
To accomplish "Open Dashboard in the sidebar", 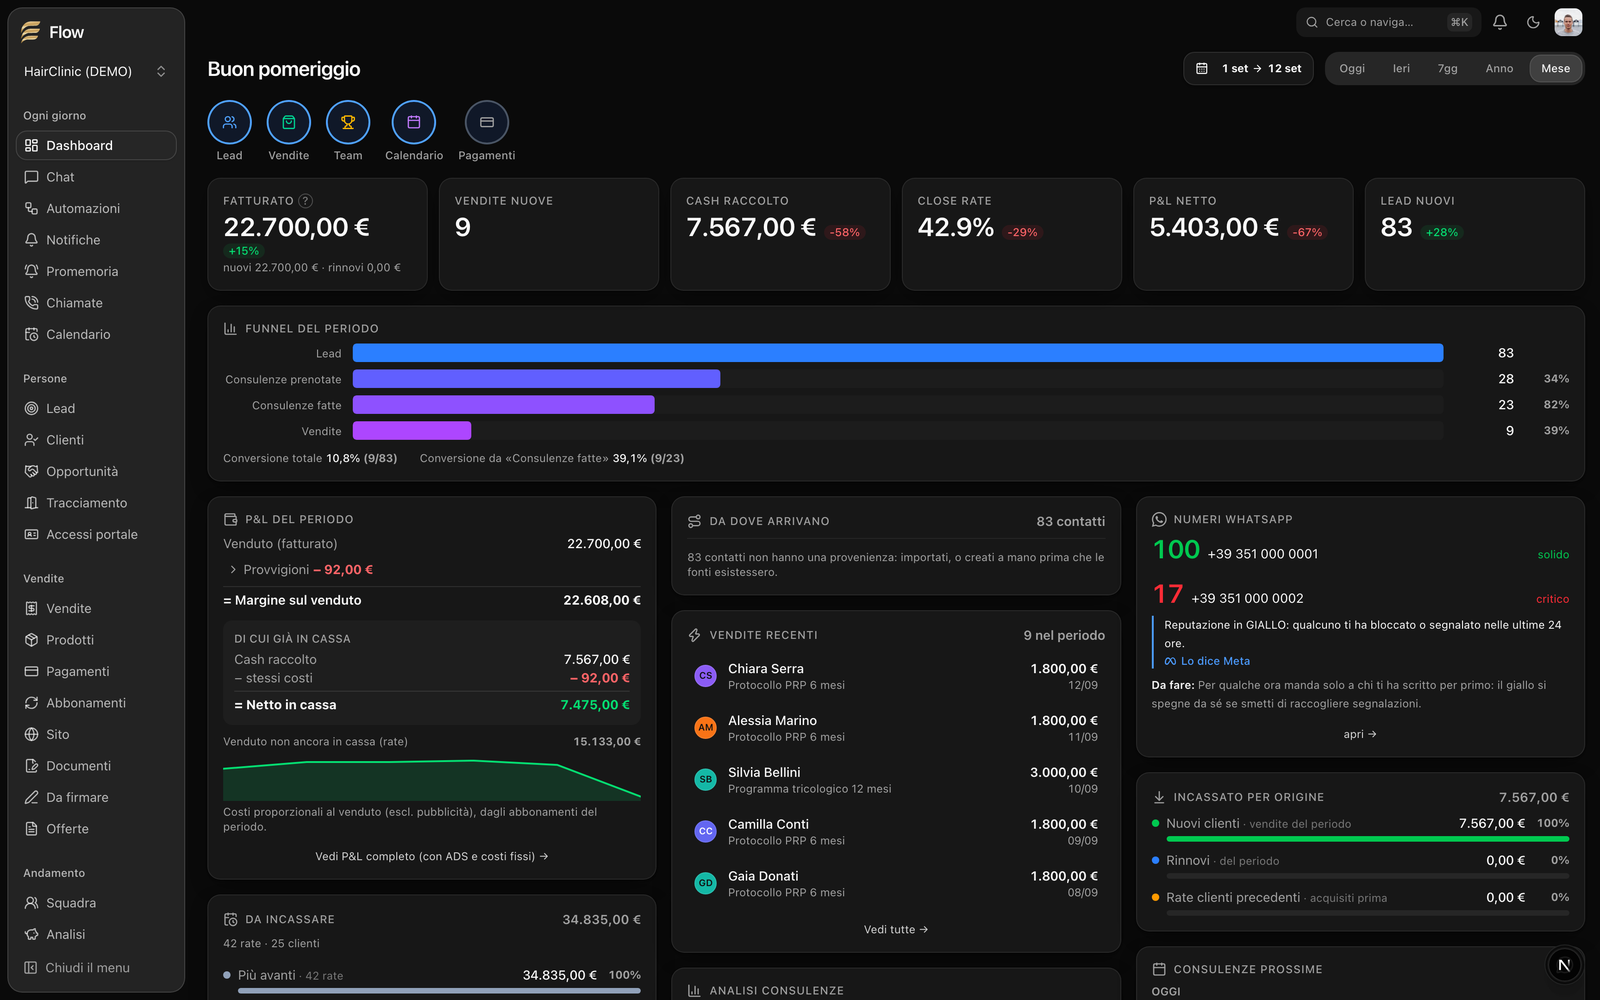I will click(96, 146).
